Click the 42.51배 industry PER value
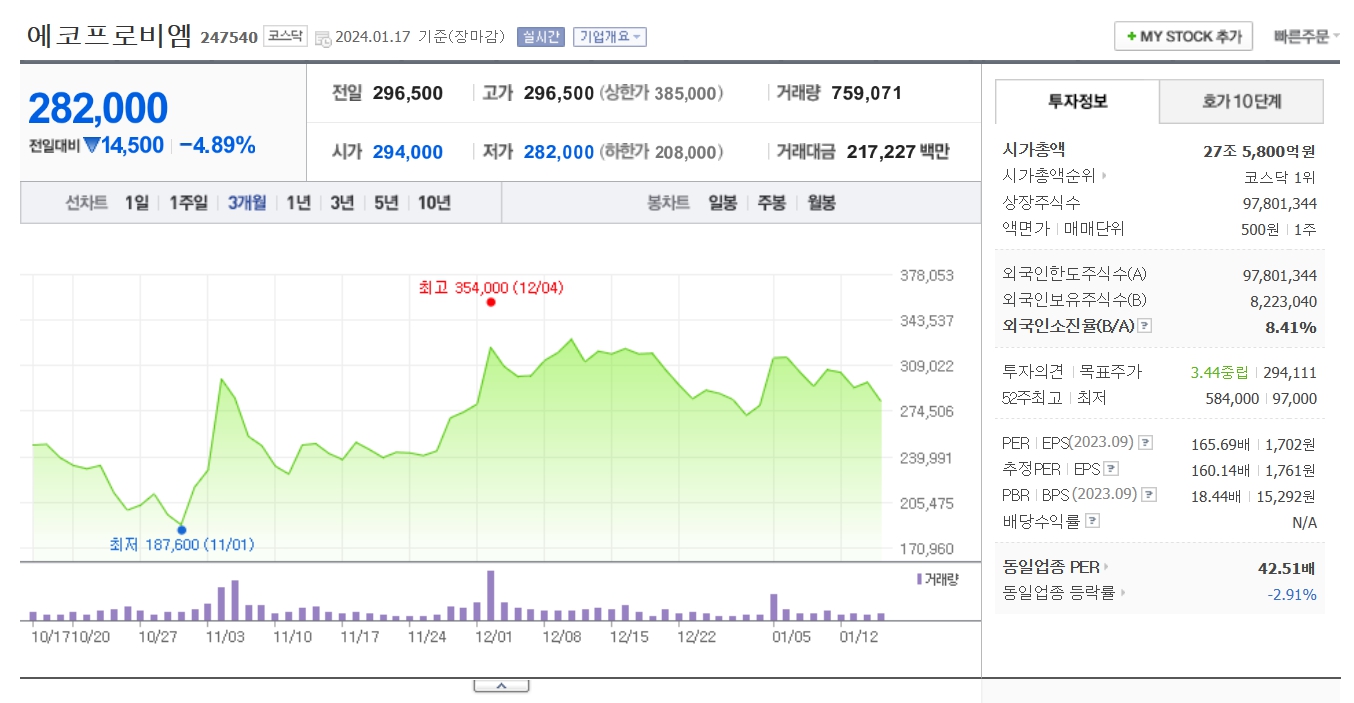Viewport: 1354px width, 703px height. 1287,568
